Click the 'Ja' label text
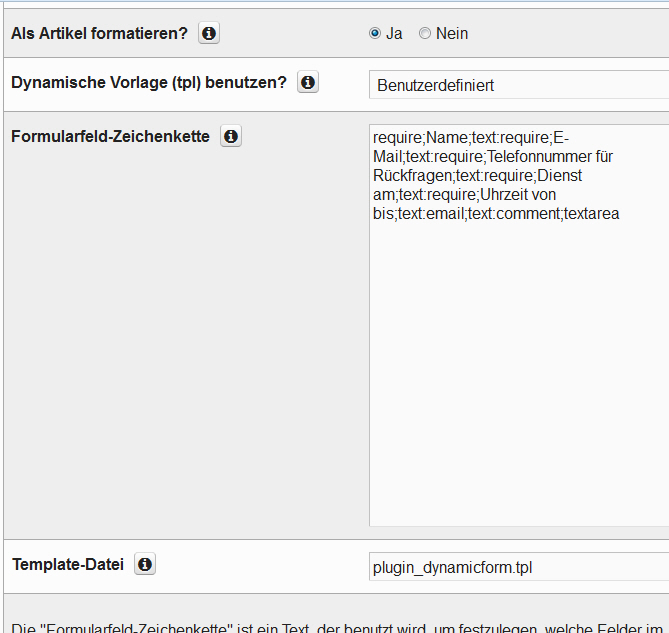This screenshot has width=669, height=633. [394, 34]
